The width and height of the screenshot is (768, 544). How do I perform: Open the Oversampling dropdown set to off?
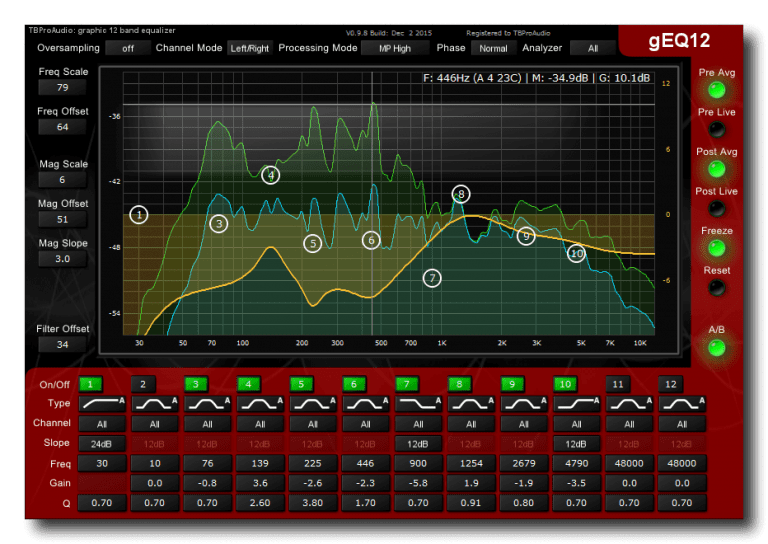(x=128, y=48)
